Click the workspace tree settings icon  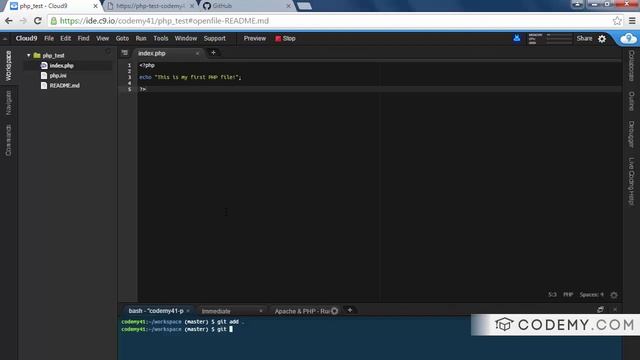[x=108, y=52]
